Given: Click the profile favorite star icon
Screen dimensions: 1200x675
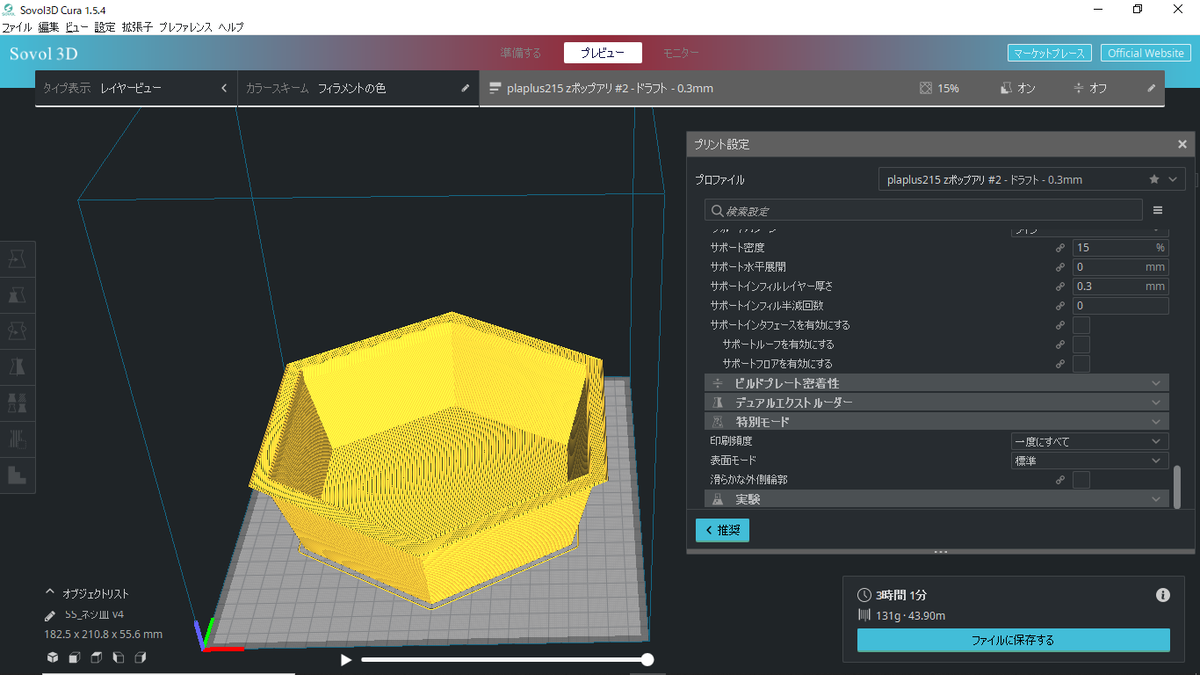Looking at the screenshot, I should pyautogui.click(x=1154, y=180).
